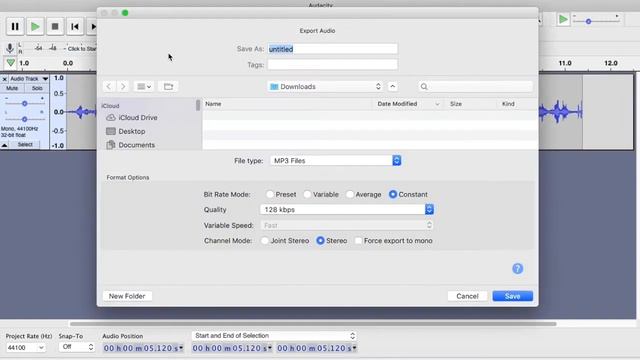Click the New Folder button
Image resolution: width=640 pixels, height=360 pixels.
pyautogui.click(x=127, y=296)
